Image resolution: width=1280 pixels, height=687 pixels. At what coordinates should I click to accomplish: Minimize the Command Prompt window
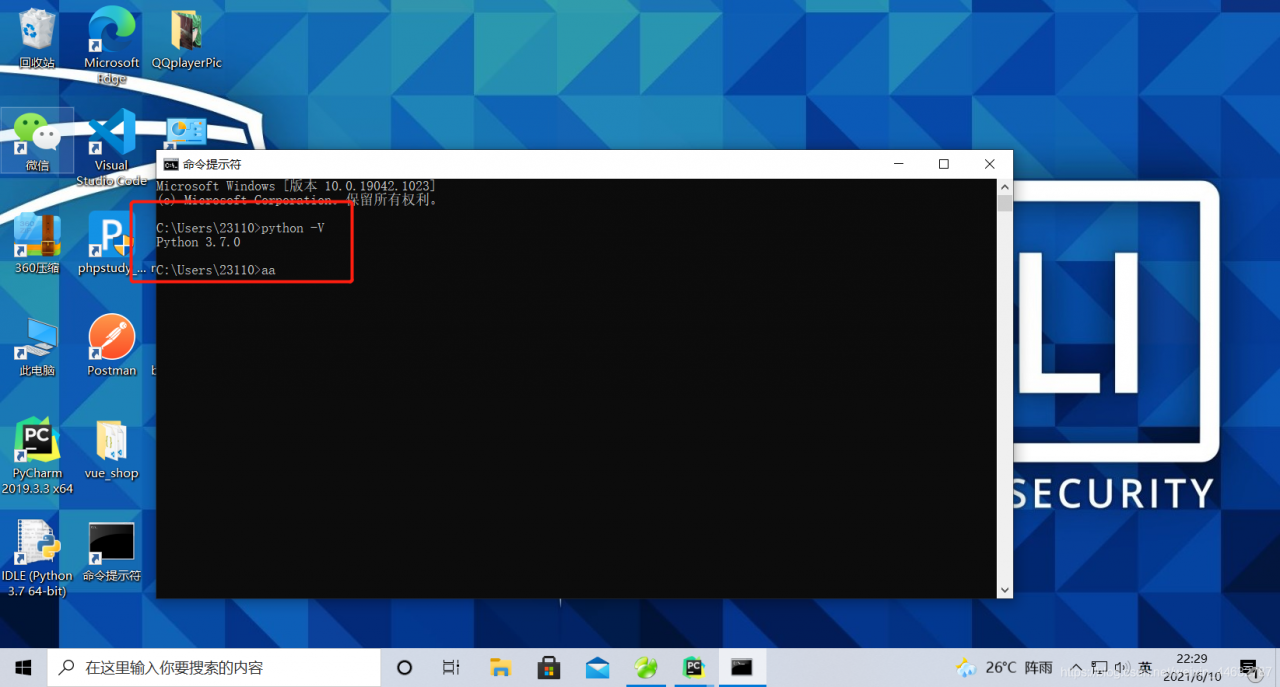pyautogui.click(x=898, y=164)
